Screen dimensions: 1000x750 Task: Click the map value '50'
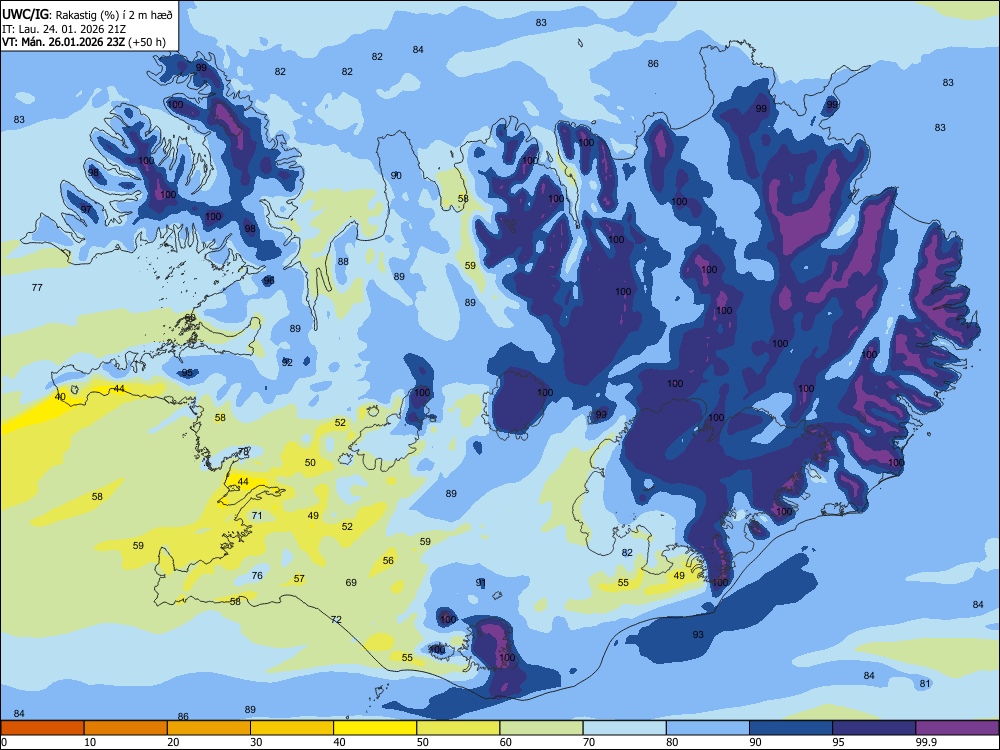click(x=310, y=462)
